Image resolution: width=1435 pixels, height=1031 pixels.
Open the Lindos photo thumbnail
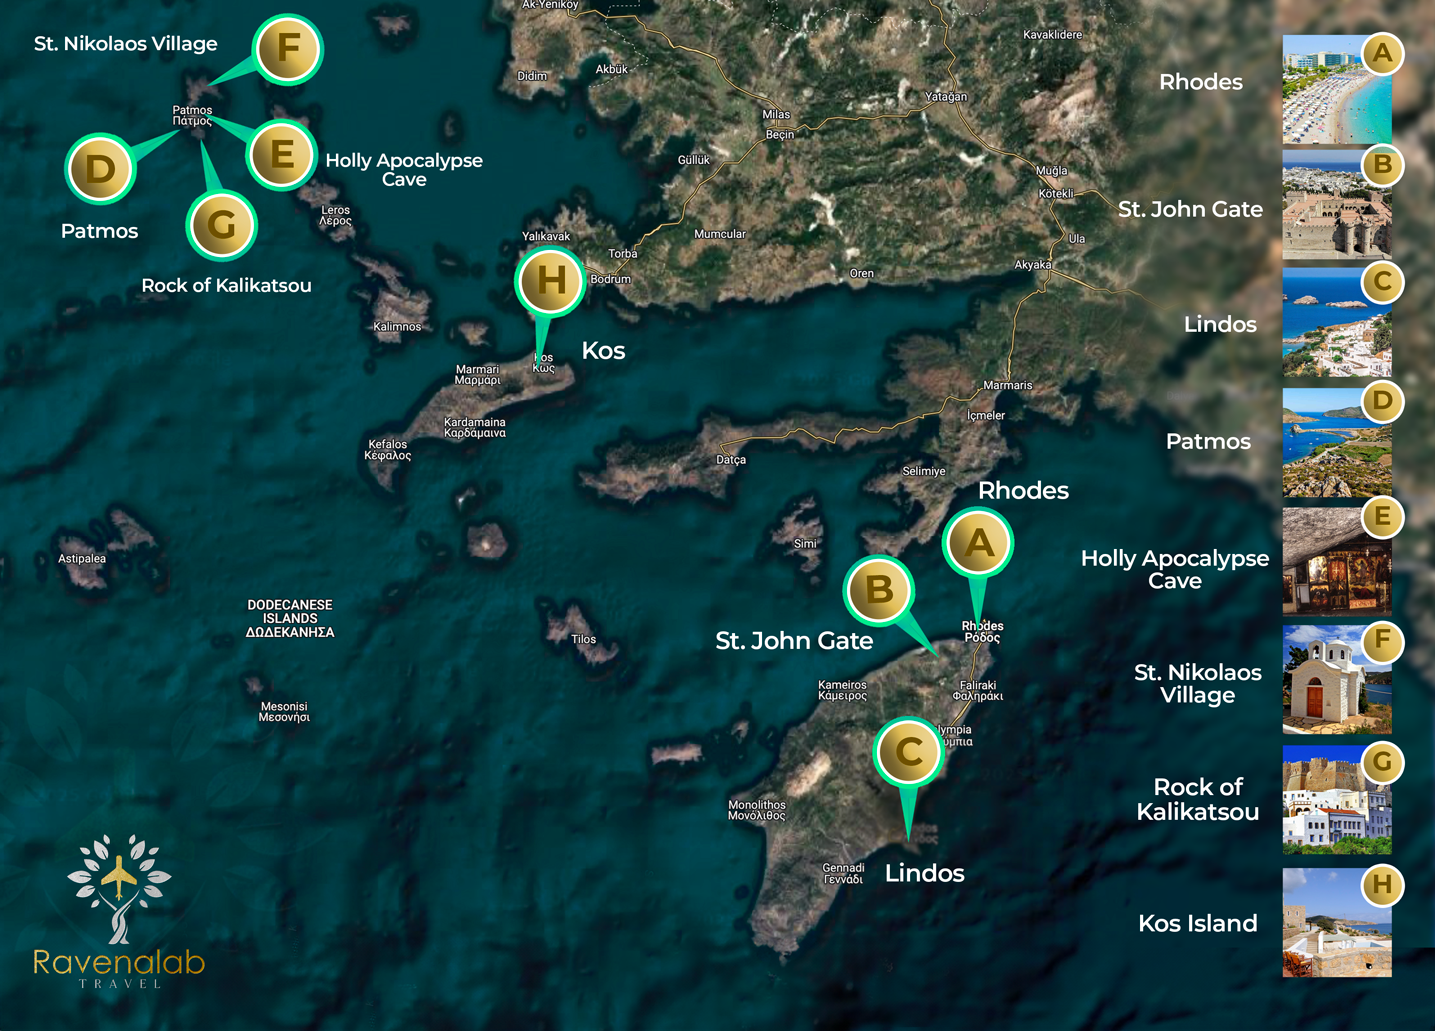tap(1335, 325)
